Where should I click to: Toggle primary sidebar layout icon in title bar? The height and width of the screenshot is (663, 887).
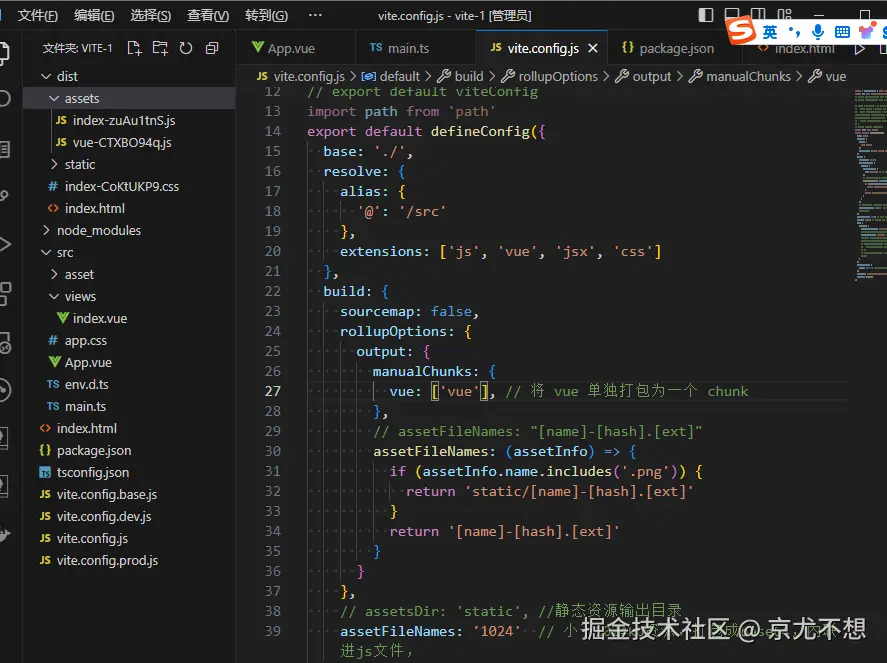point(705,15)
